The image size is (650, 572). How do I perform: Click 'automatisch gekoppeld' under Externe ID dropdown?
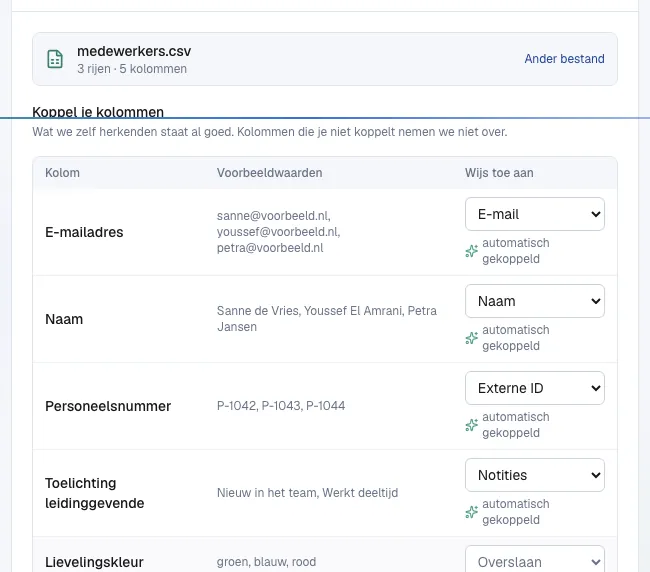pos(516,425)
